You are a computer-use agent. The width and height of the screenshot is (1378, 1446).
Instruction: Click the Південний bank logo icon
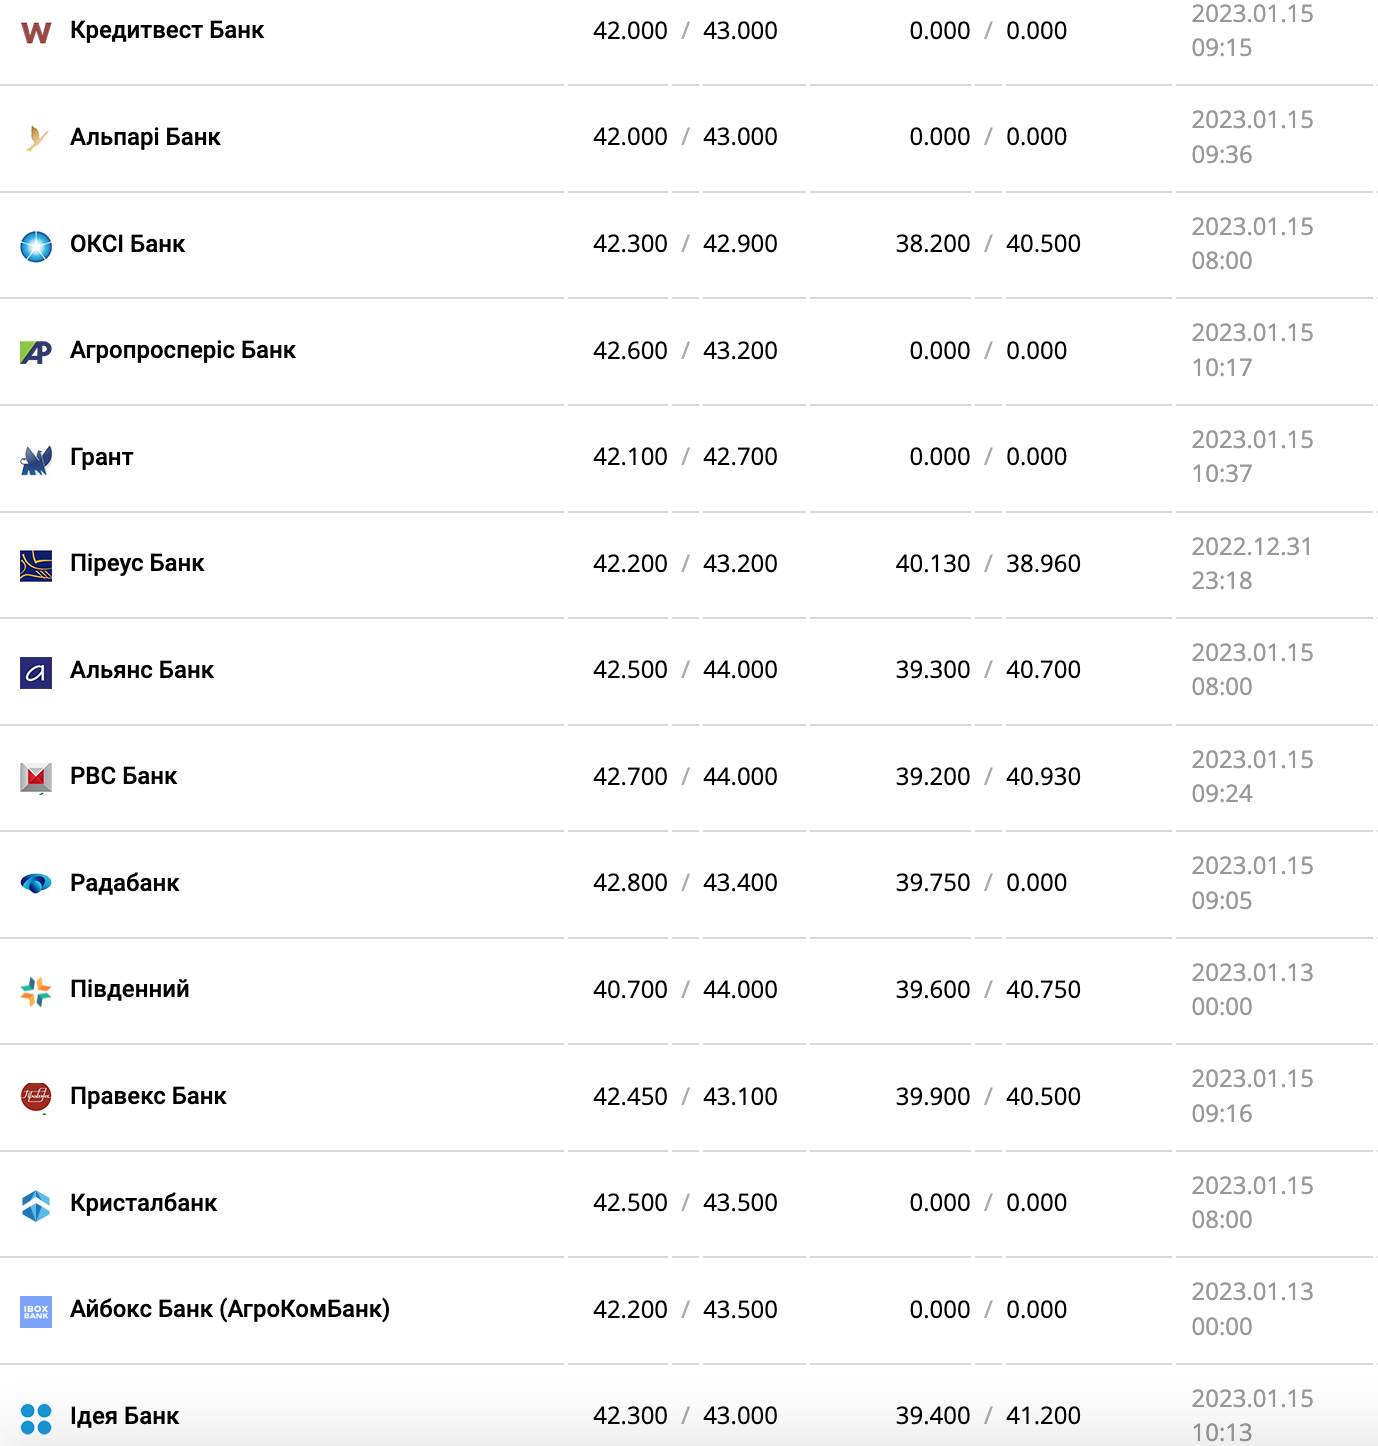coord(36,991)
